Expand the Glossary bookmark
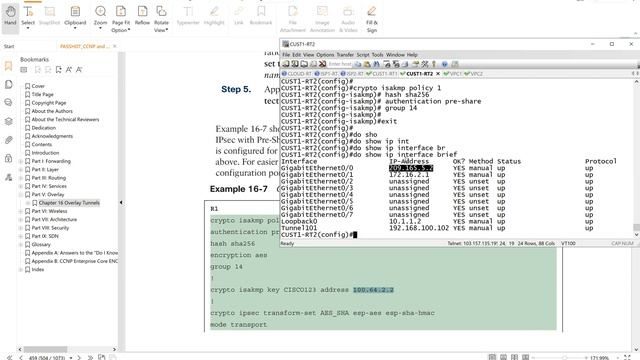640x360 pixels. pos(21,244)
